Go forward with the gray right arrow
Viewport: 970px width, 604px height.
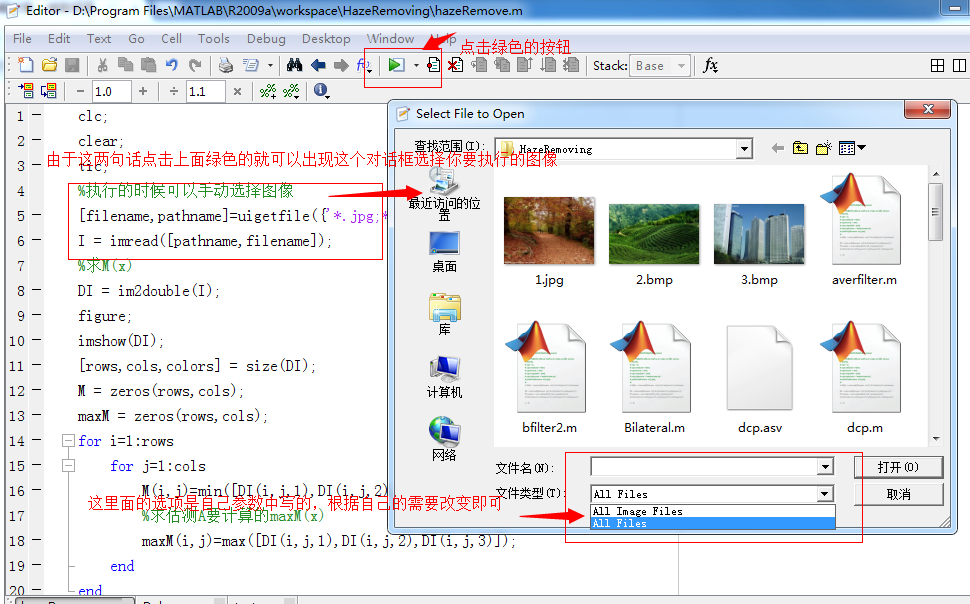[x=341, y=65]
